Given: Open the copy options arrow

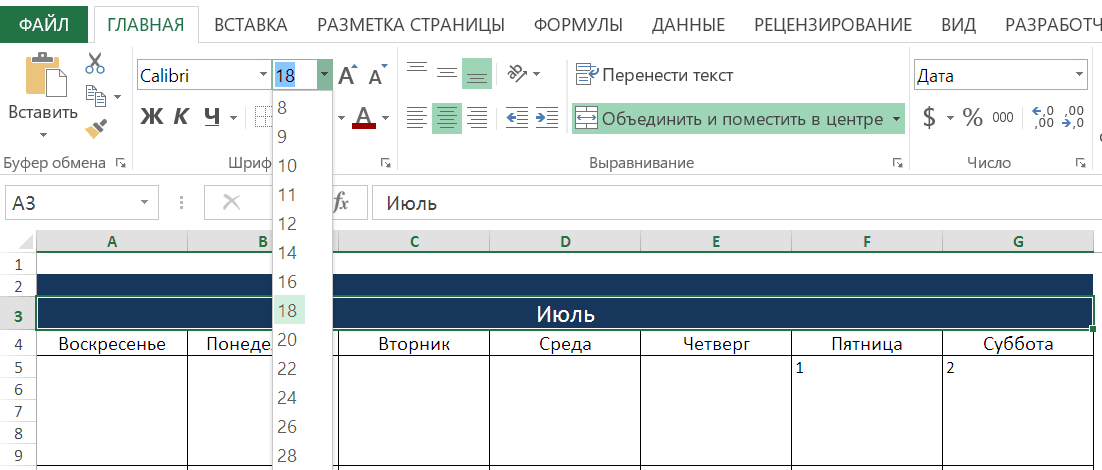Looking at the screenshot, I should (117, 96).
